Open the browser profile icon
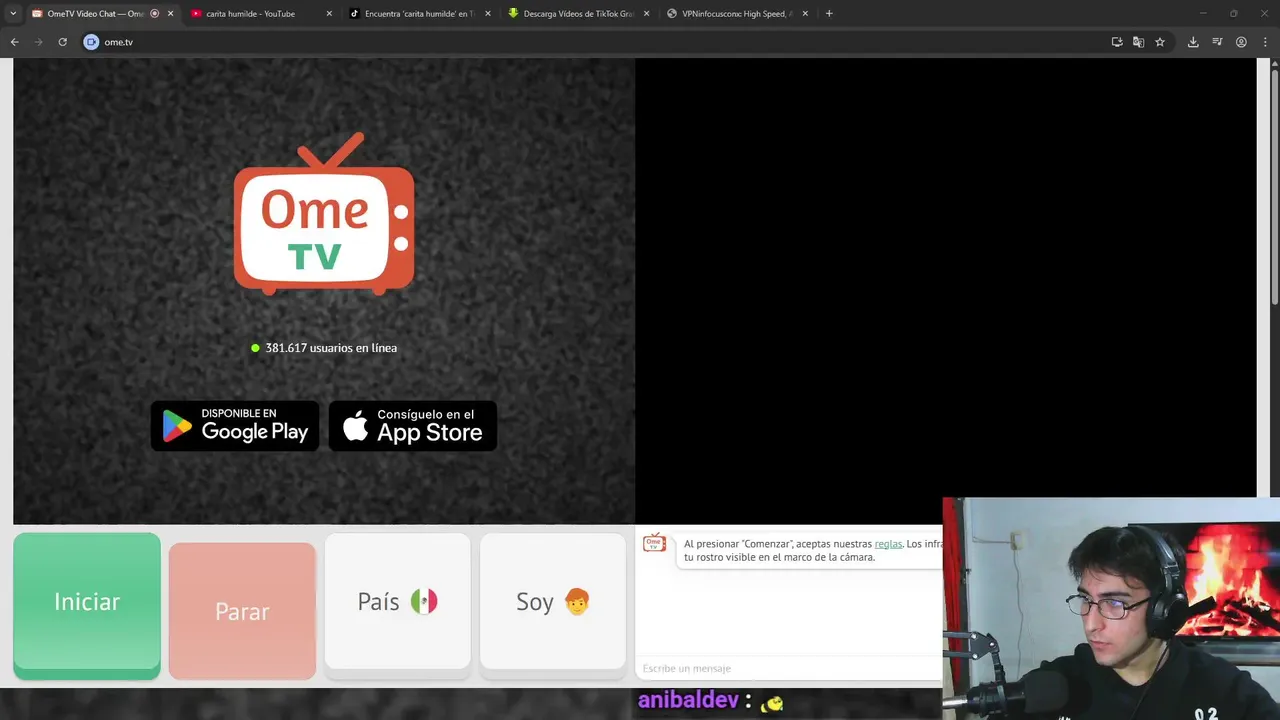This screenshot has height=720, width=1280. (x=1241, y=42)
